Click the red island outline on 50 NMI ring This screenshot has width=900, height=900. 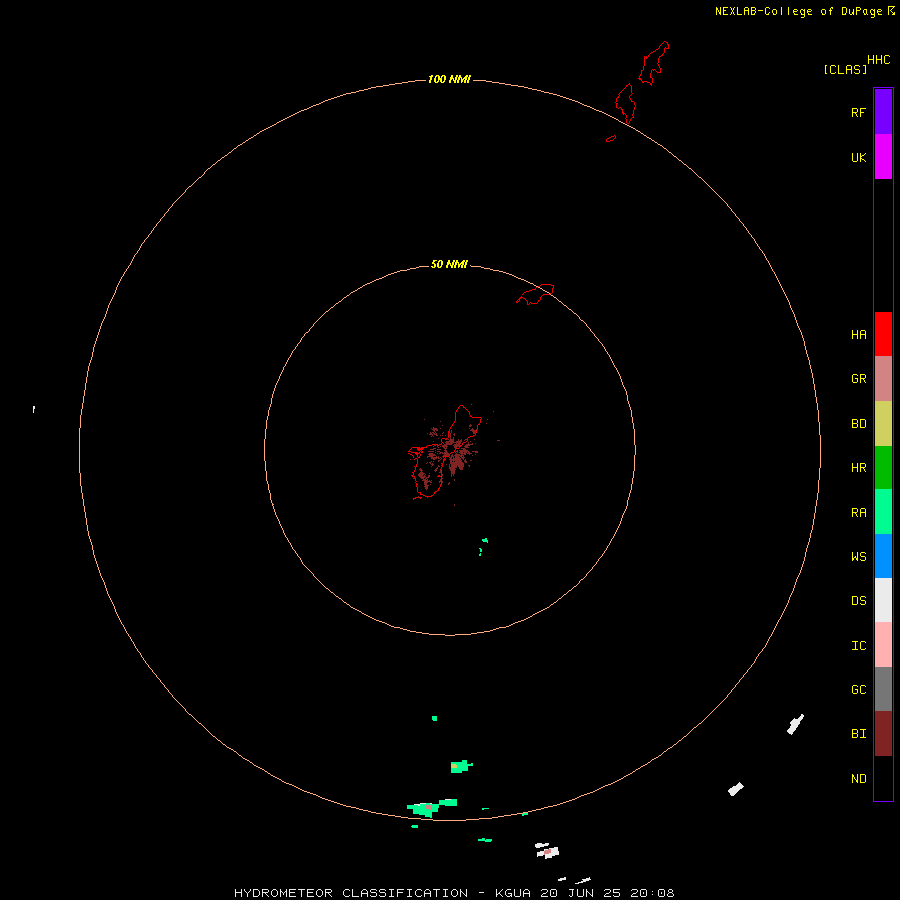point(535,294)
